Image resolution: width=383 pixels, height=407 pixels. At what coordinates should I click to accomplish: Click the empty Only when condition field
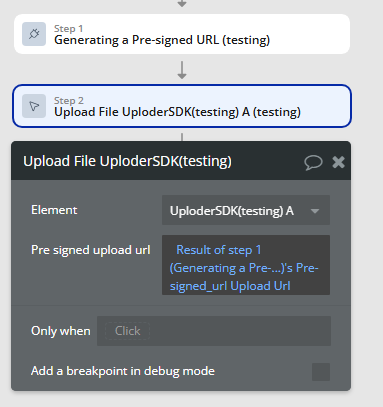click(214, 331)
